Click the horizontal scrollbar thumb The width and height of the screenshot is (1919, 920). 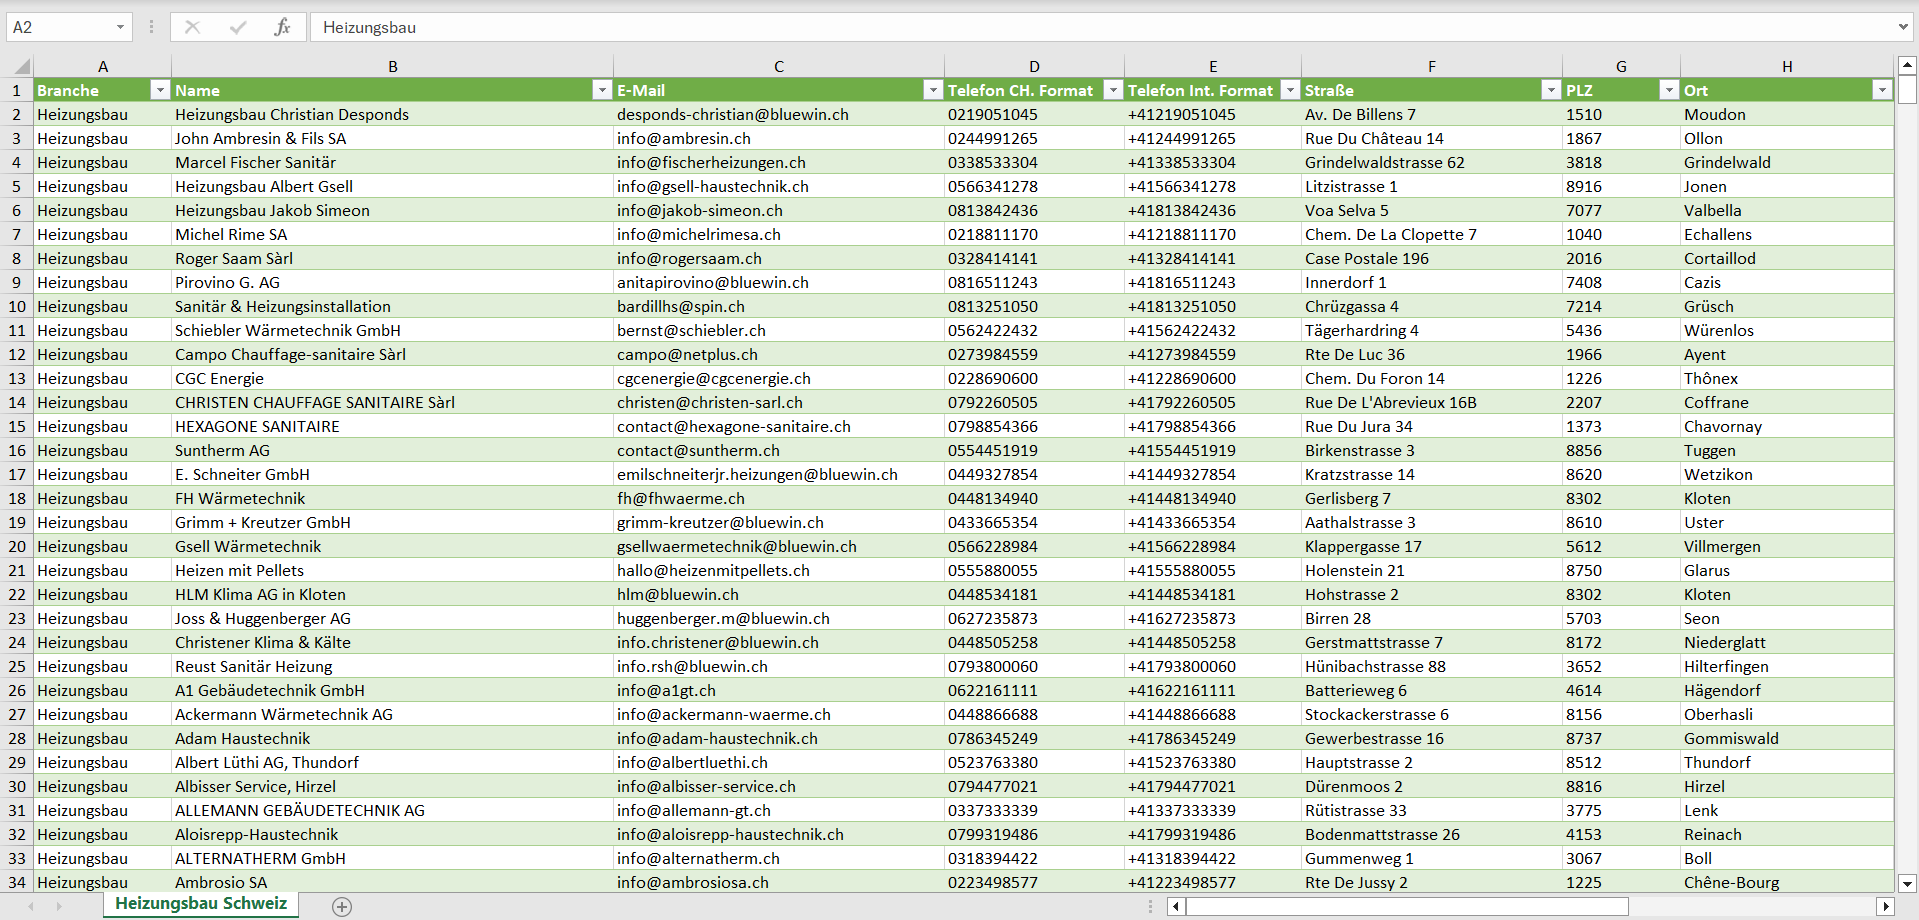(x=1407, y=906)
